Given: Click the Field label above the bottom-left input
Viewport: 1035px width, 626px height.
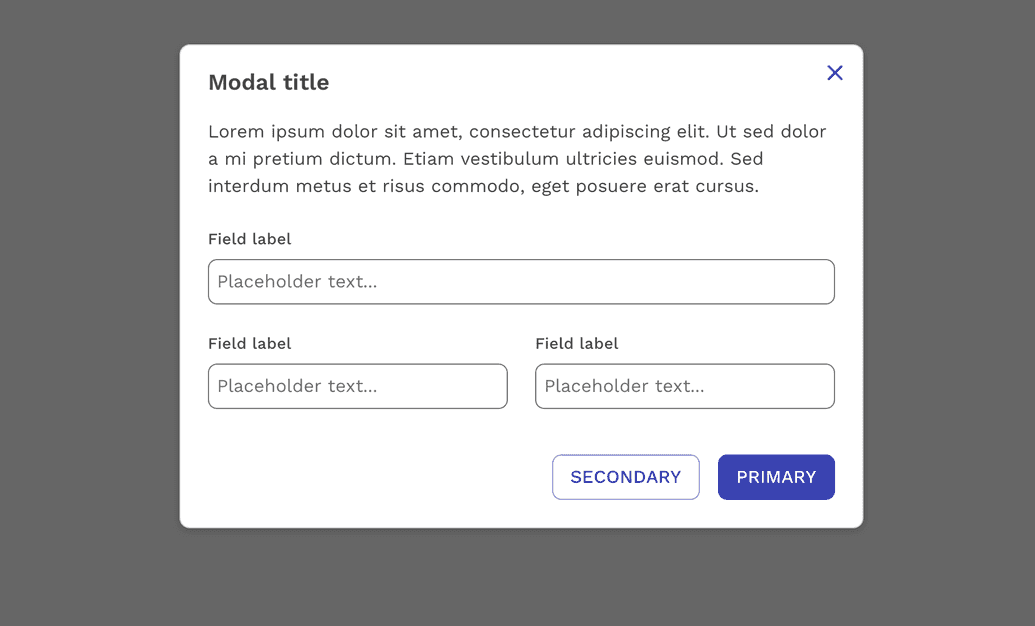Looking at the screenshot, I should point(250,344).
